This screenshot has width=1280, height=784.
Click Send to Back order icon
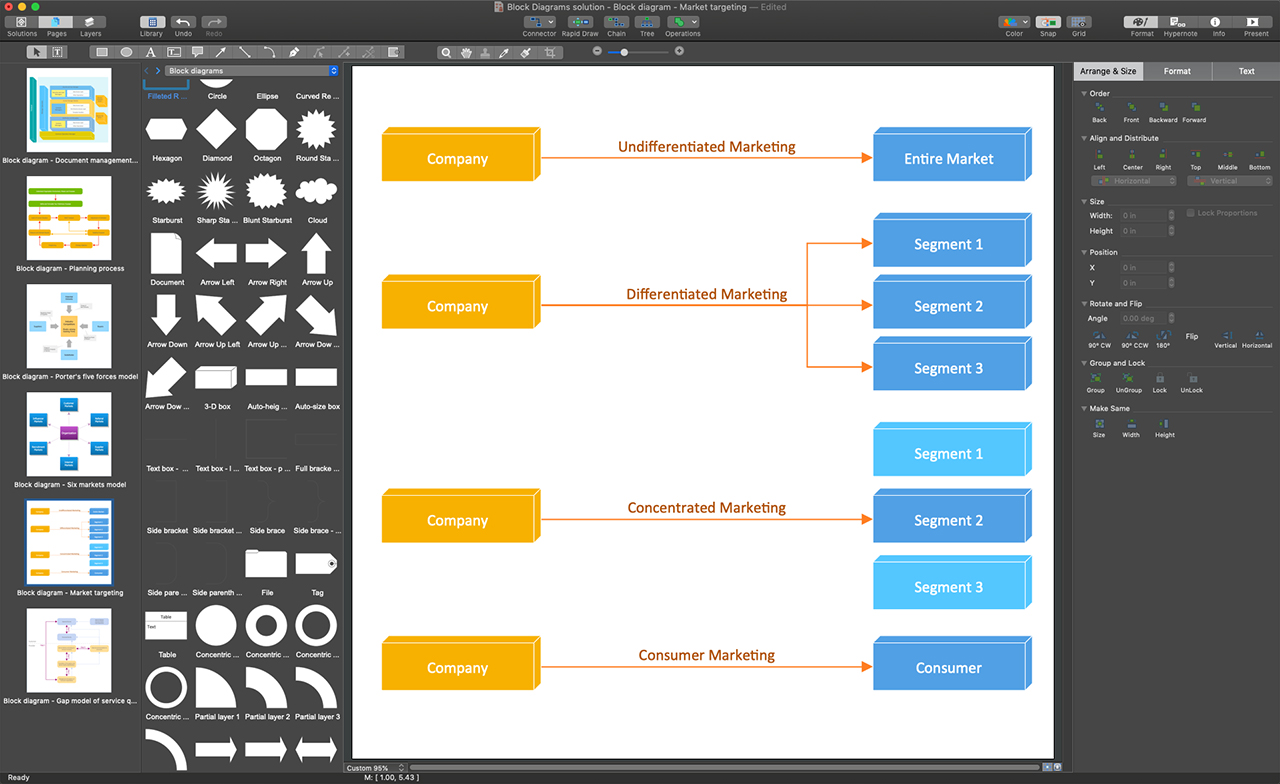(1099, 107)
